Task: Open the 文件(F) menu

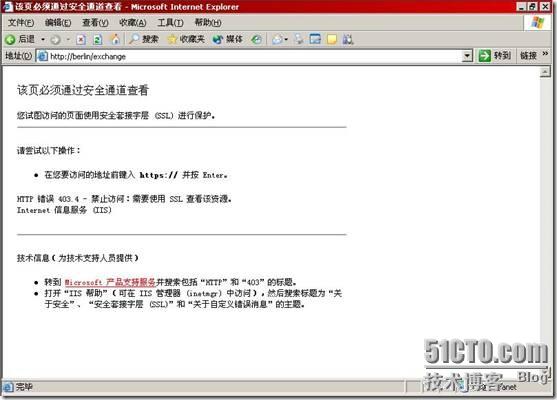Action: coord(21,23)
